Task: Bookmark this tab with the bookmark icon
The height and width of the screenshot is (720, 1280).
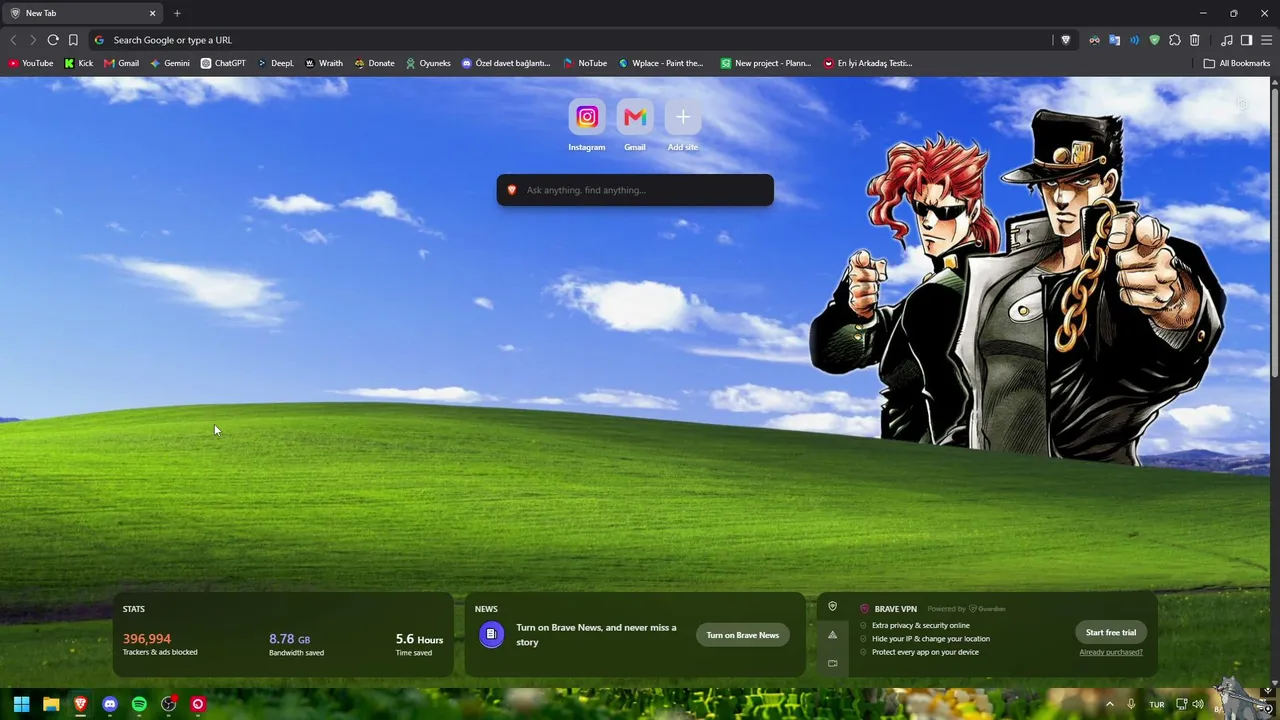Action: (73, 40)
